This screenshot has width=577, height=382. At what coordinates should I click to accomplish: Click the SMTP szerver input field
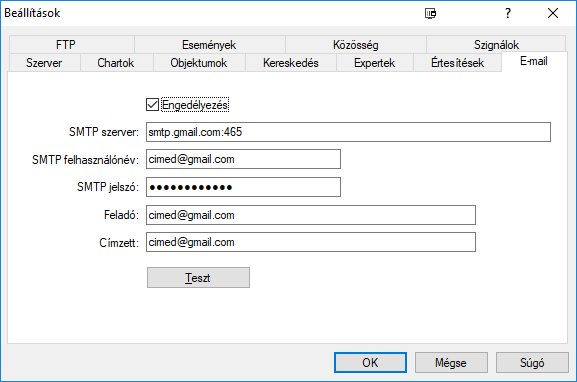(348, 132)
